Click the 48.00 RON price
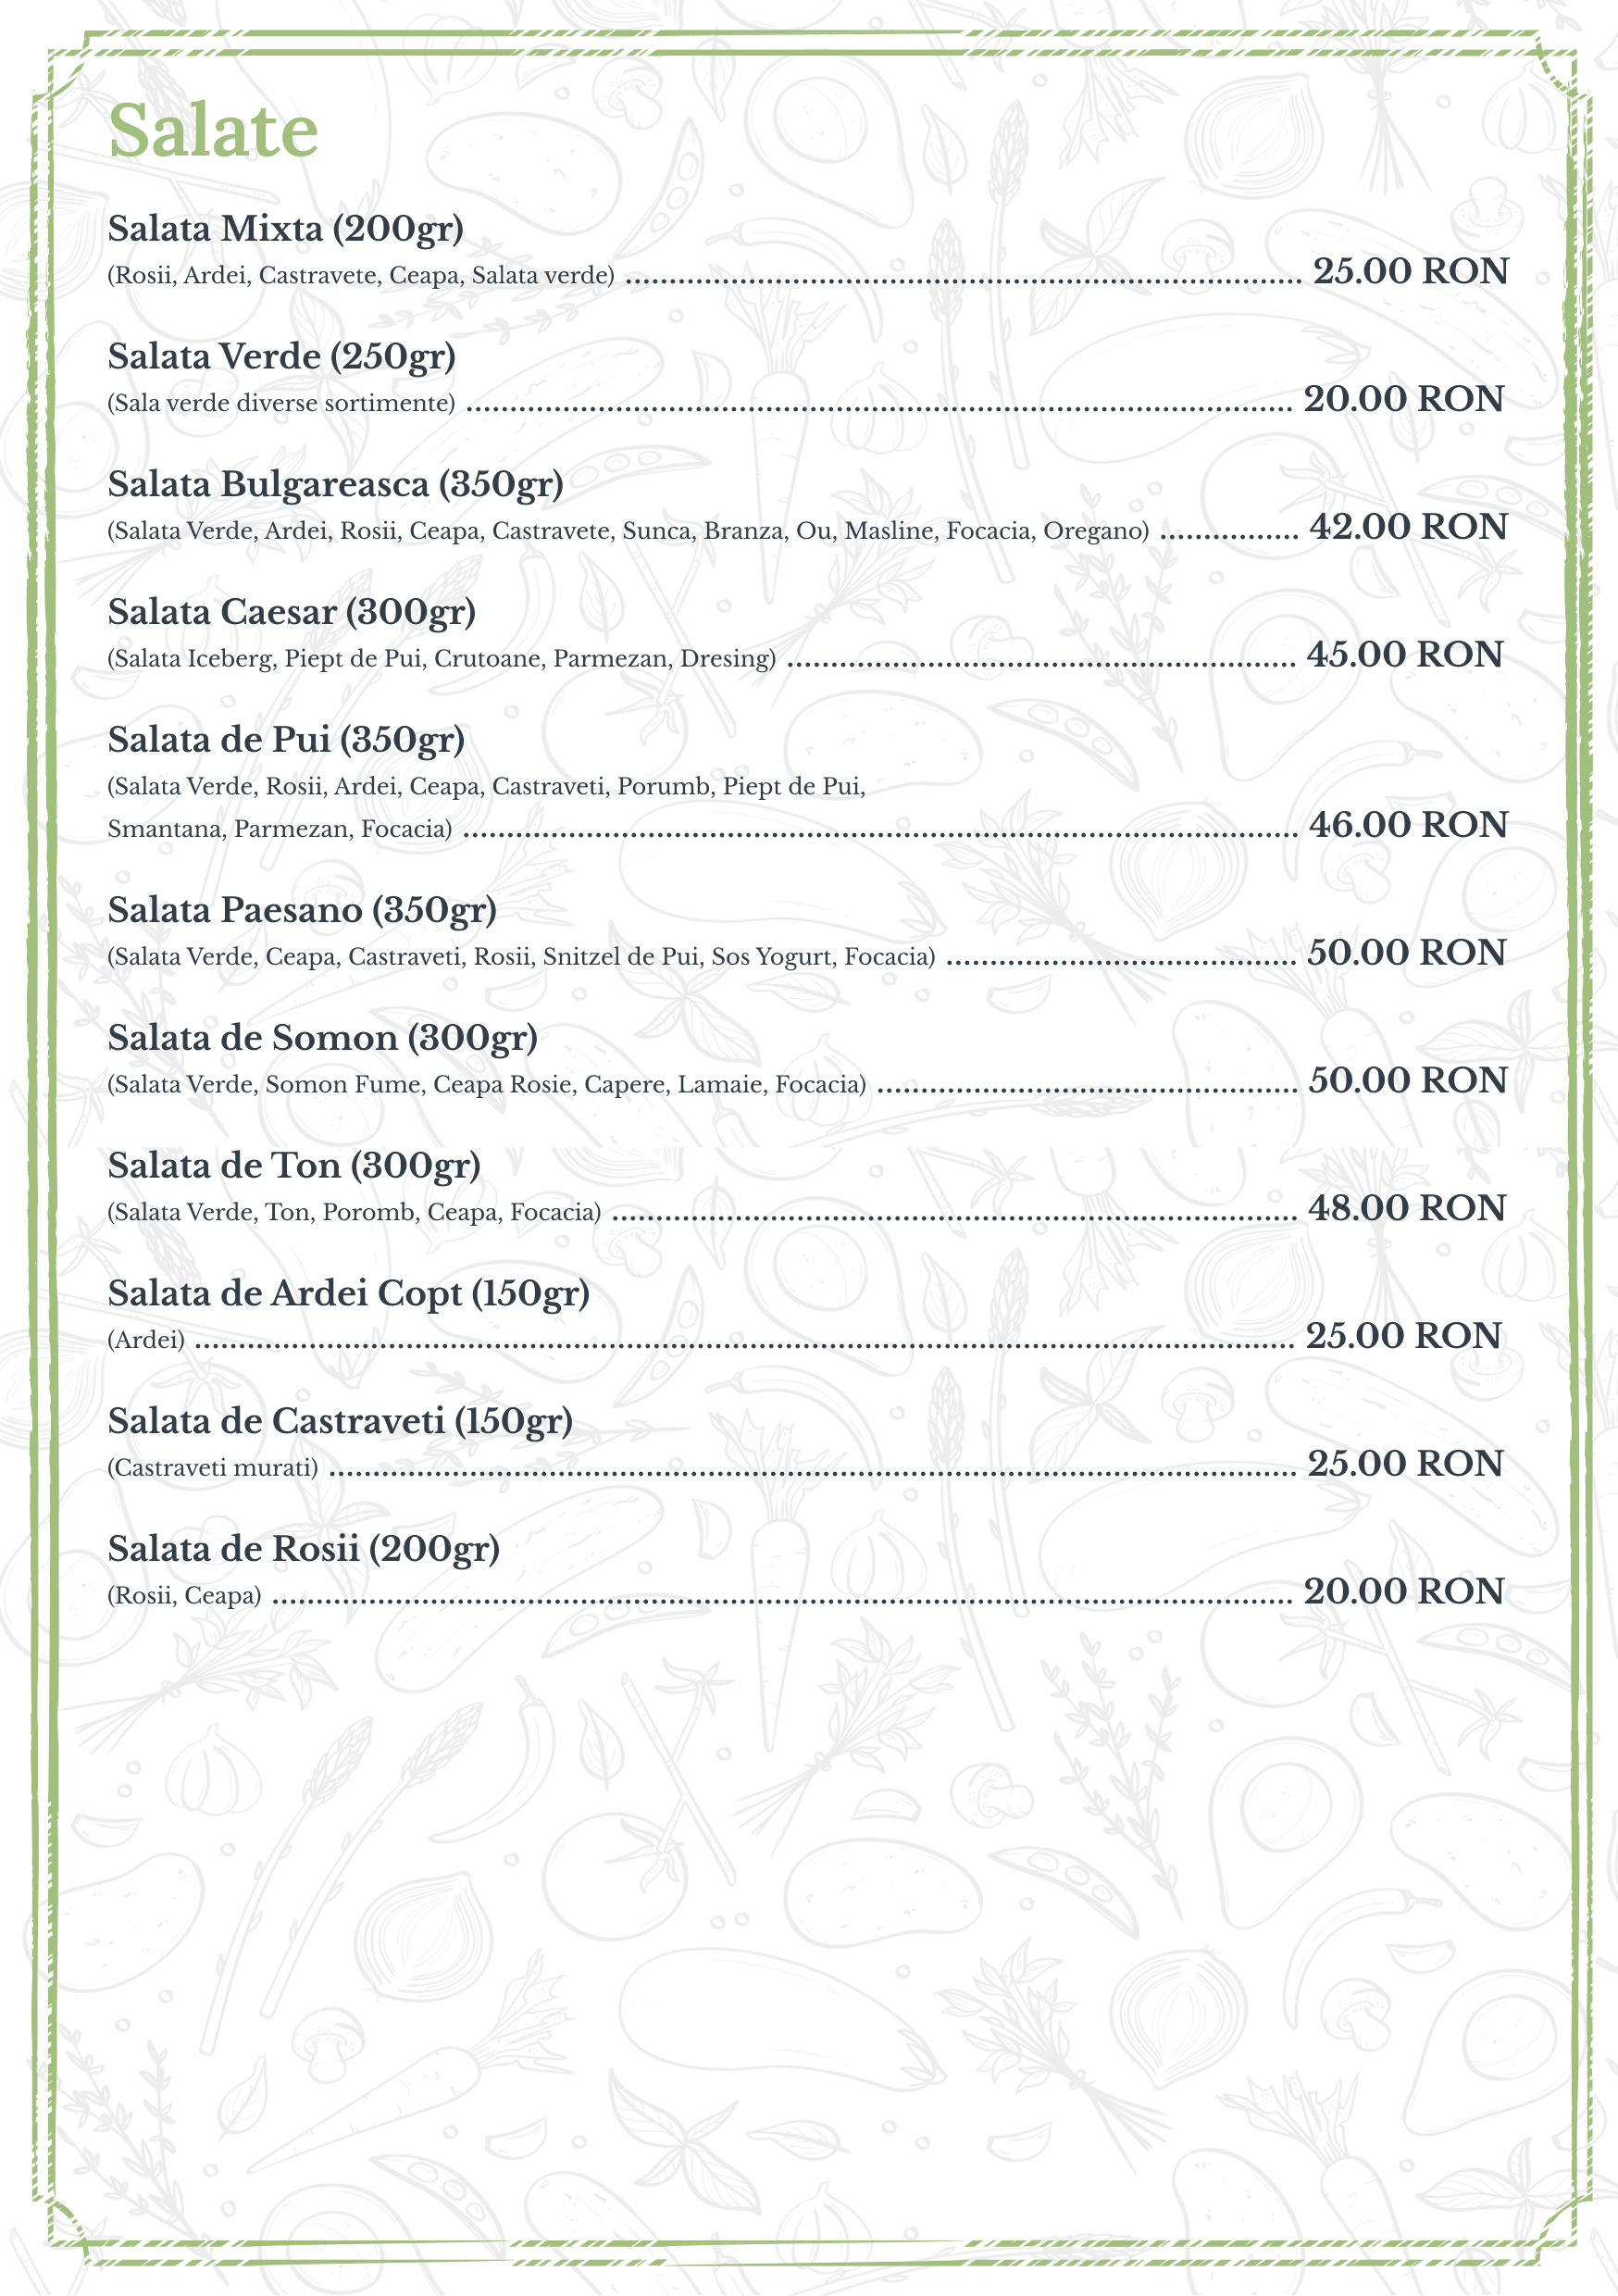Viewport: 1618px width, 2296px height. click(x=1407, y=1208)
